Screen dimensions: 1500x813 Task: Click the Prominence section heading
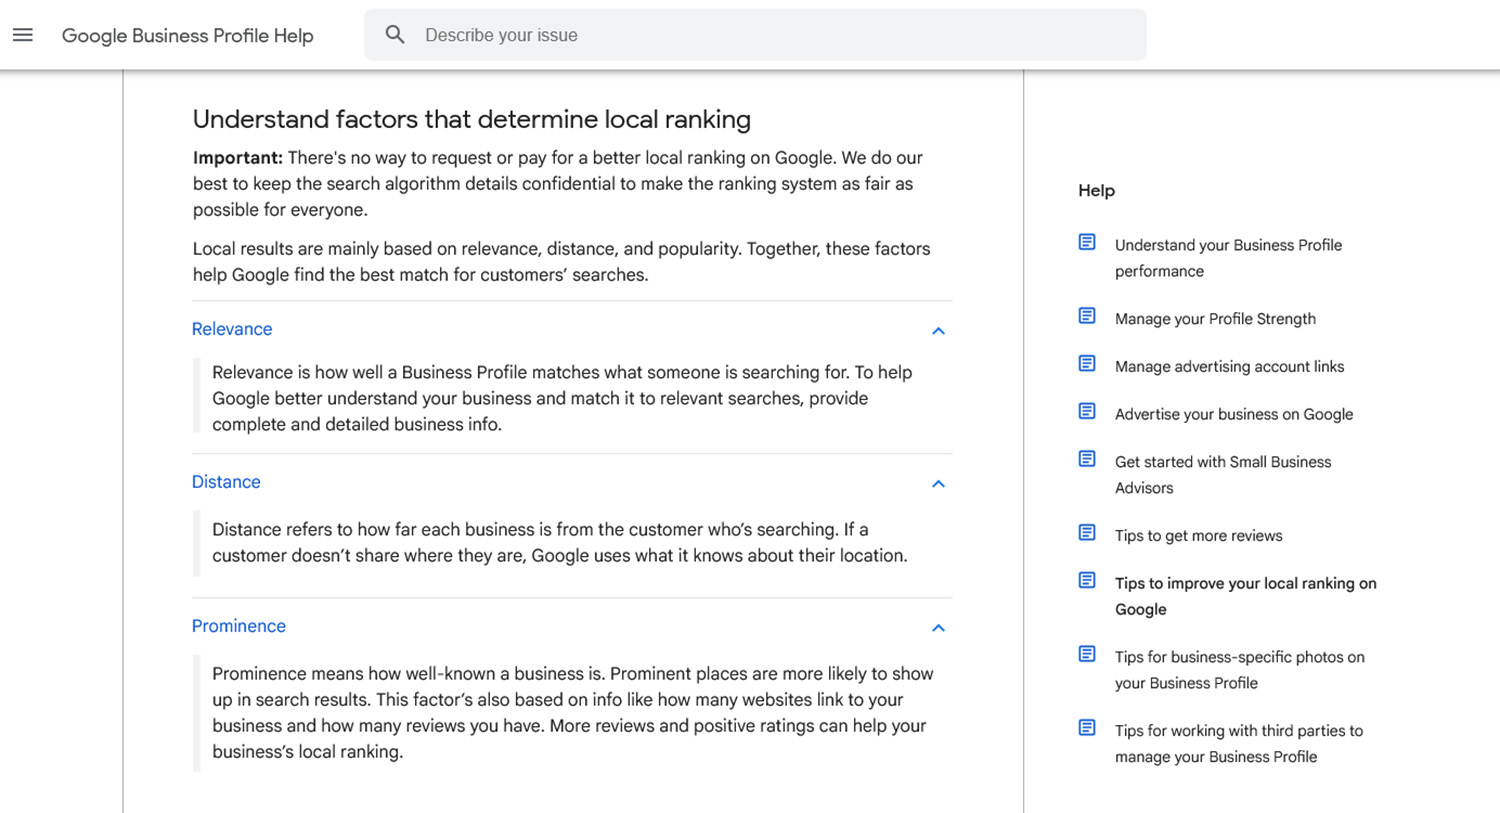coord(239,626)
